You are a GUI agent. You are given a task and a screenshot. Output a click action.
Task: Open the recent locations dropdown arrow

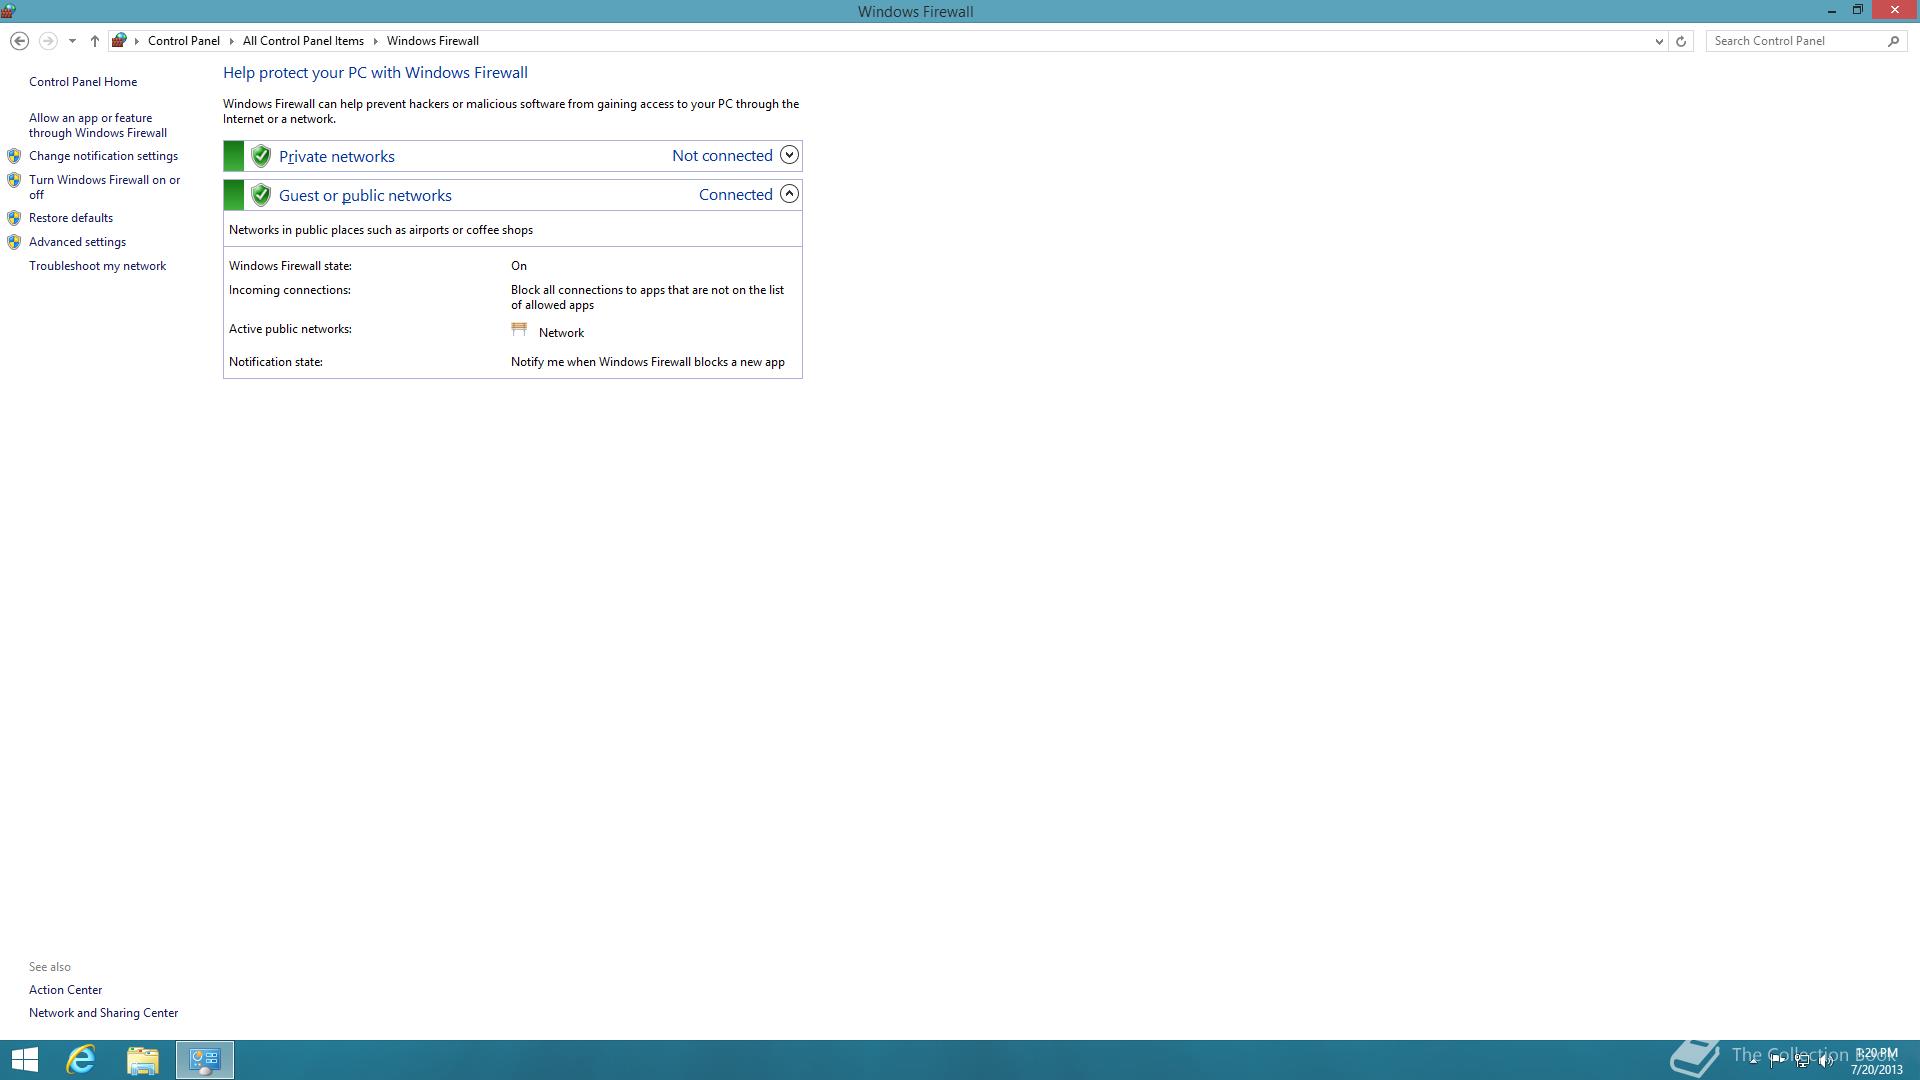click(72, 41)
